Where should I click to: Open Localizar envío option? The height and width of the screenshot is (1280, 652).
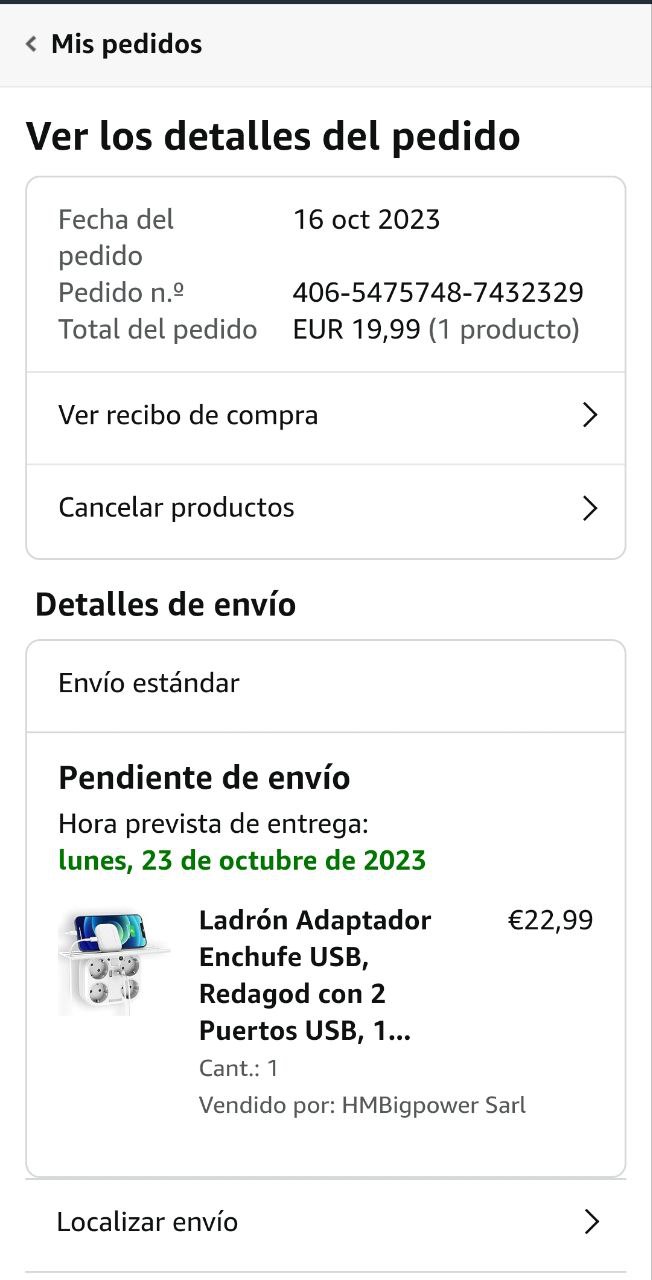pyautogui.click(x=147, y=1222)
